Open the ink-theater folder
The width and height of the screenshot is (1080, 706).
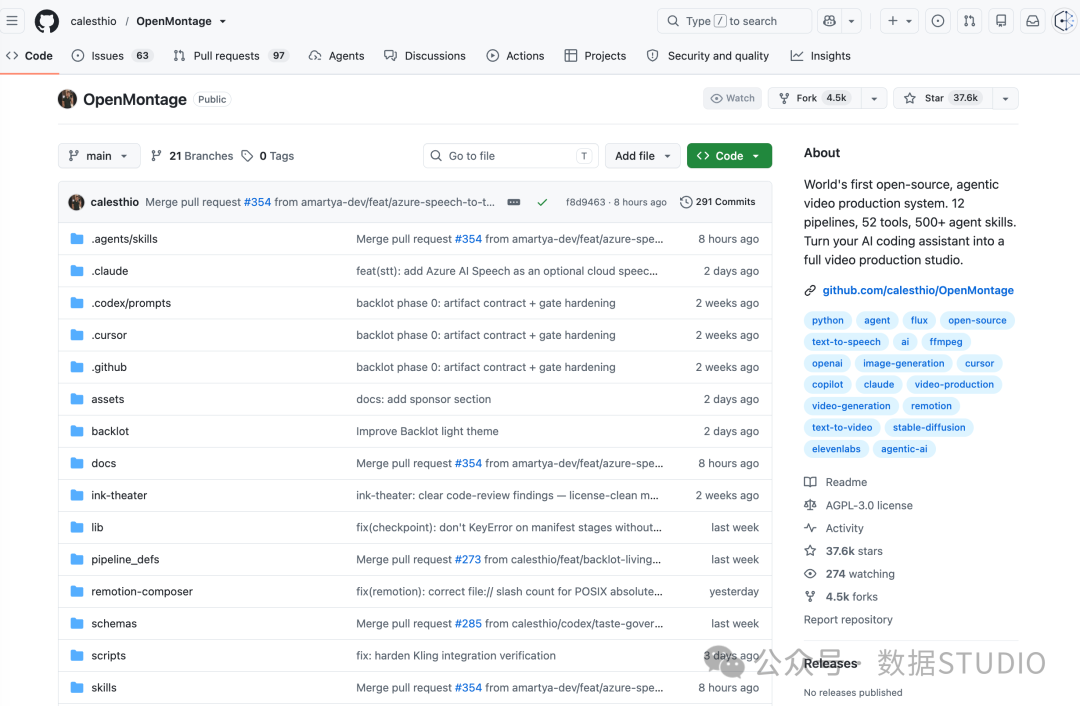(119, 495)
